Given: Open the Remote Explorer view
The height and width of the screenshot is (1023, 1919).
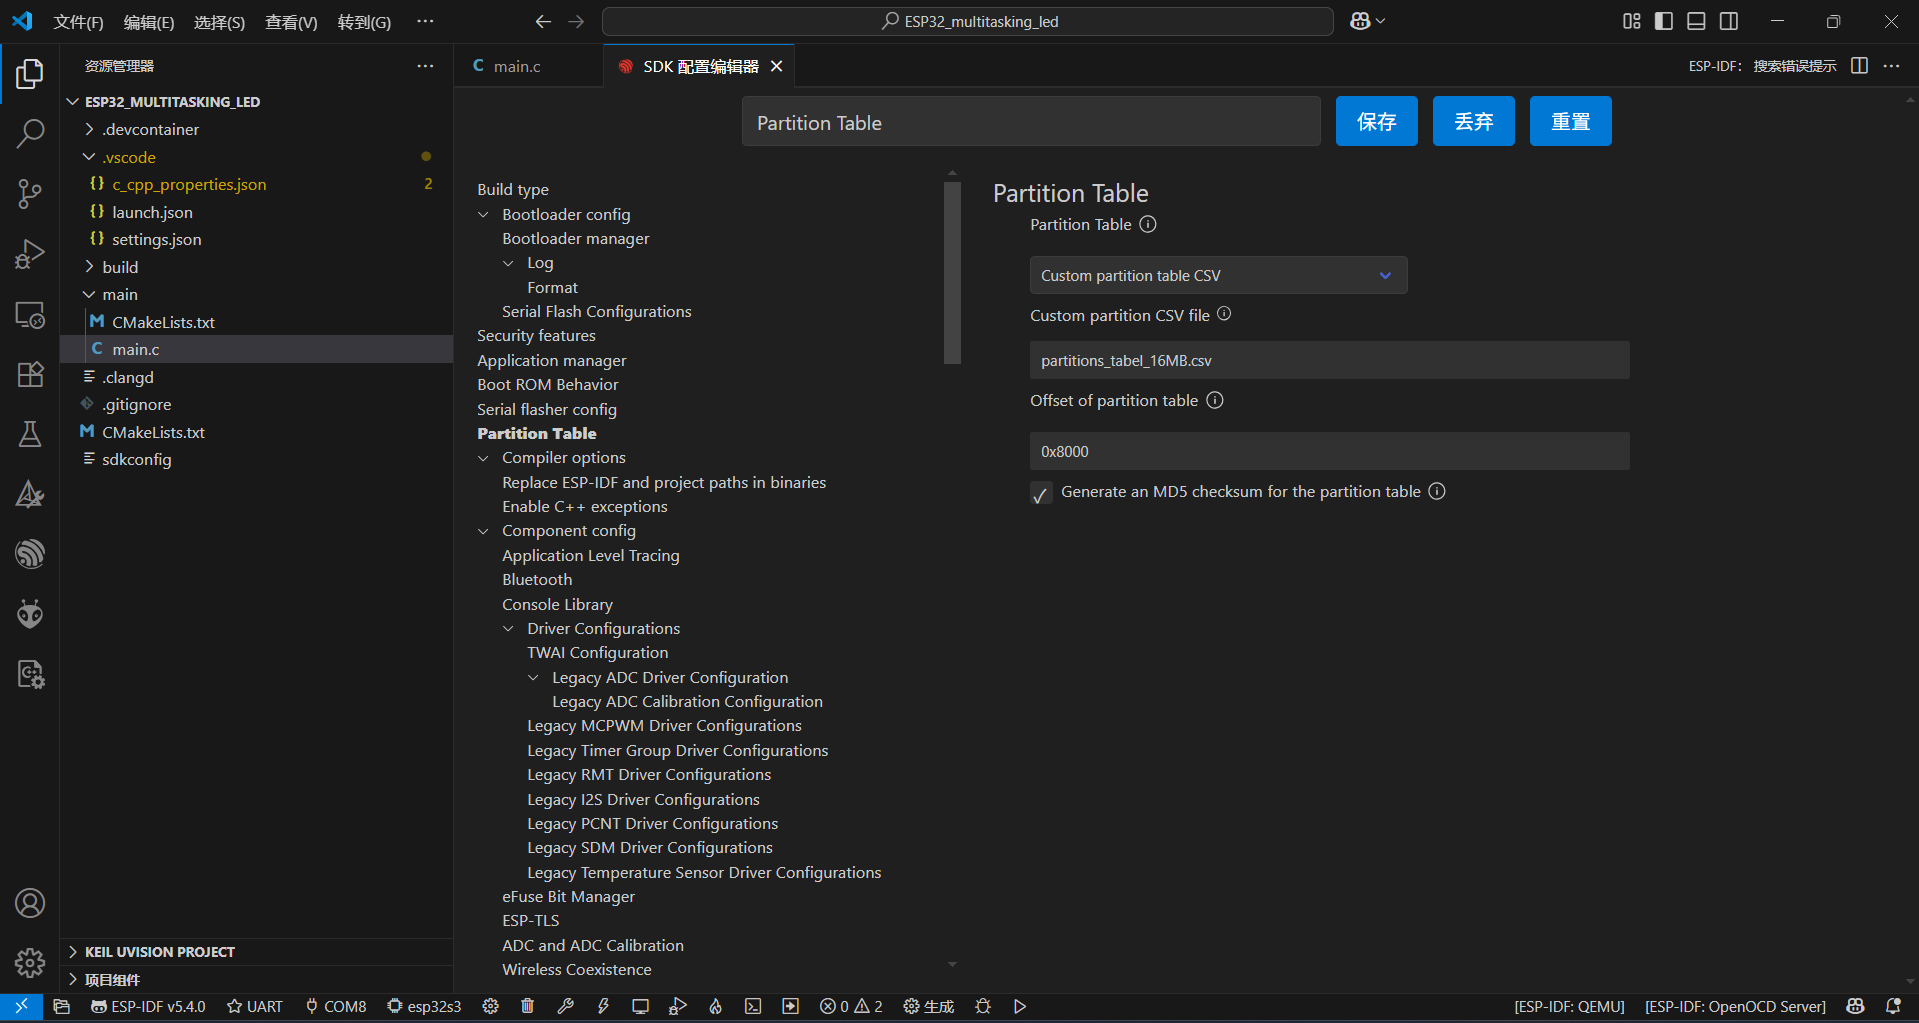Looking at the screenshot, I should click(30, 314).
